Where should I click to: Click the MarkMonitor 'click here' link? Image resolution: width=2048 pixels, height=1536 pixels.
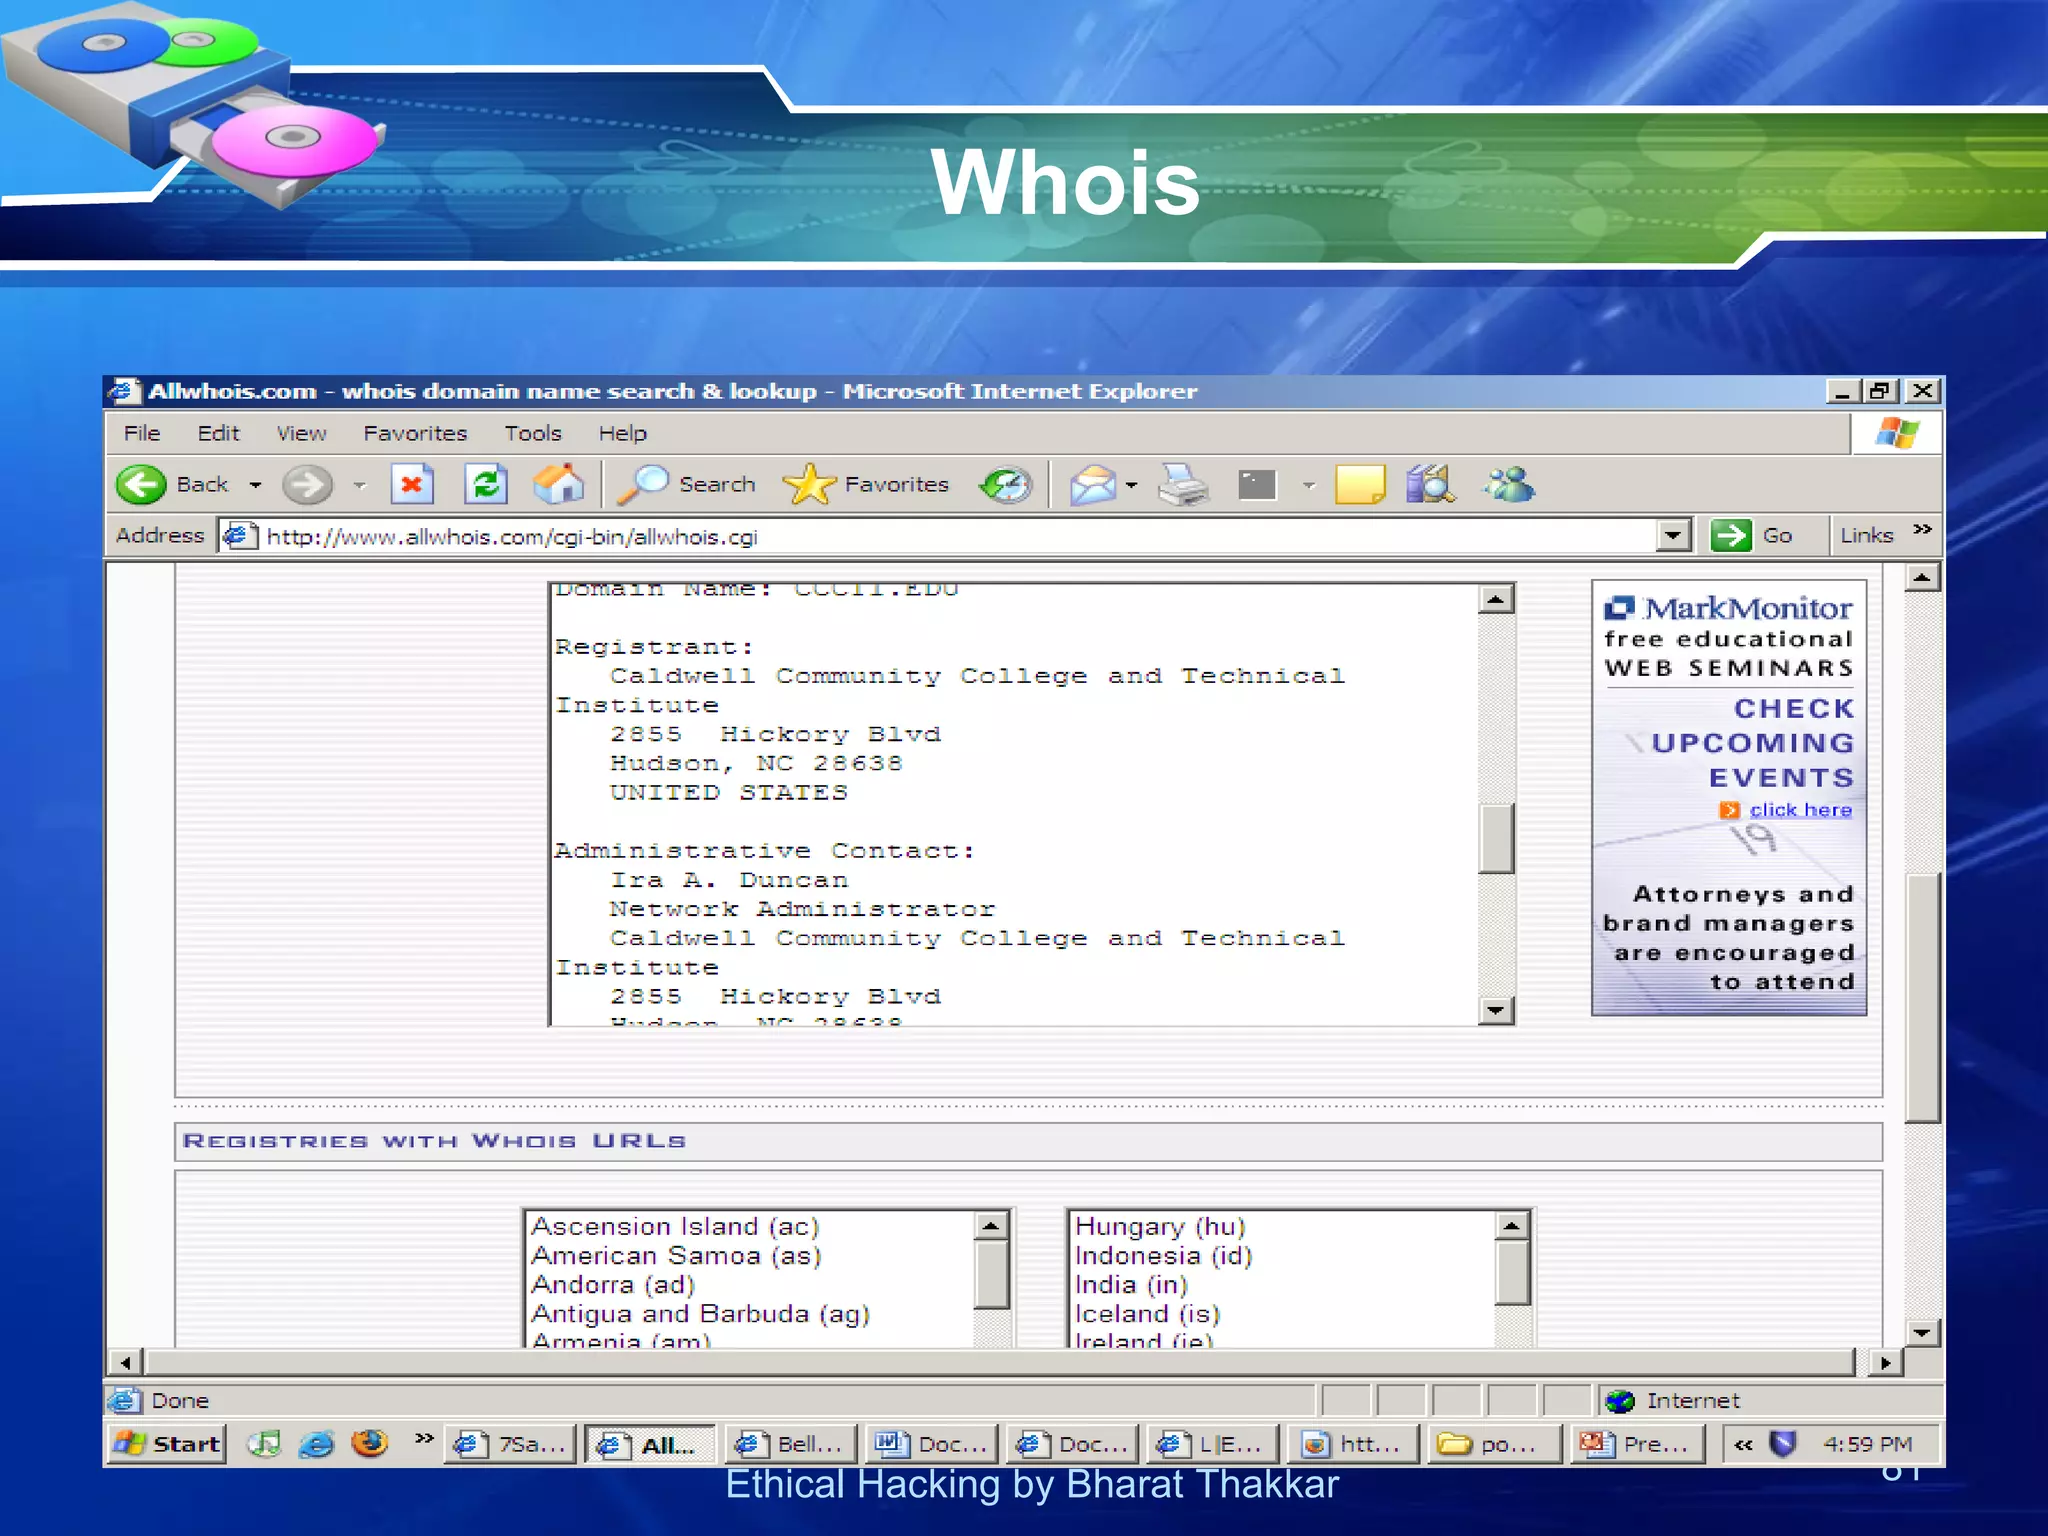[1800, 810]
